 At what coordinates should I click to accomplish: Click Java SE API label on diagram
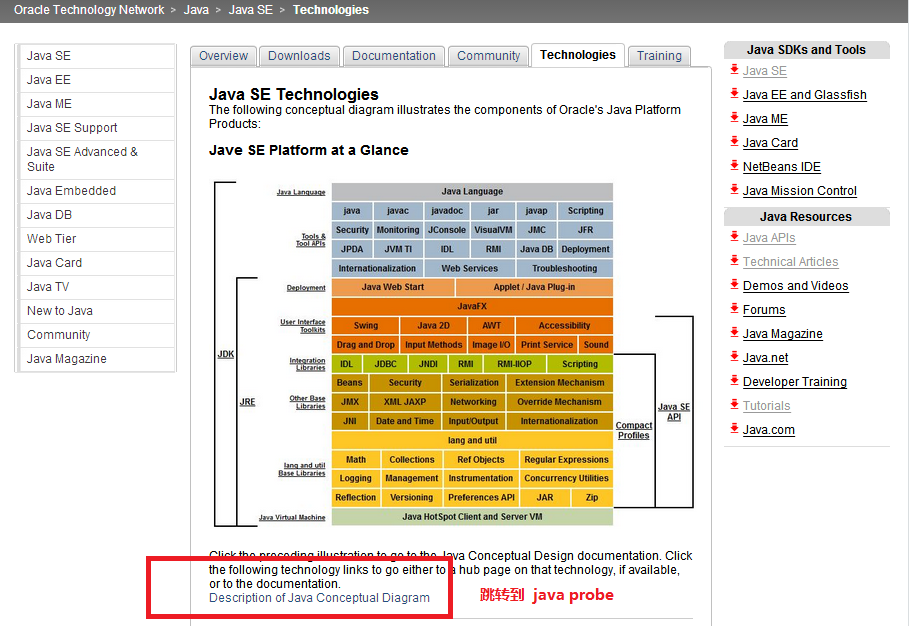pyautogui.click(x=674, y=412)
